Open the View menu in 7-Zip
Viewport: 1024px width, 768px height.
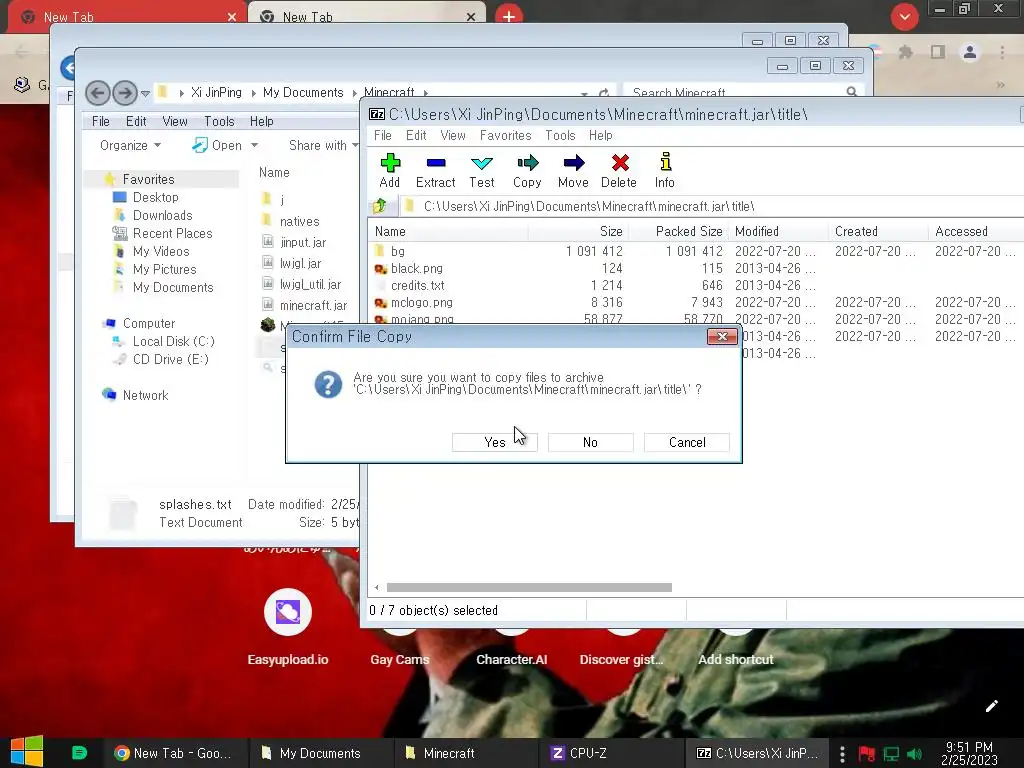click(x=453, y=135)
